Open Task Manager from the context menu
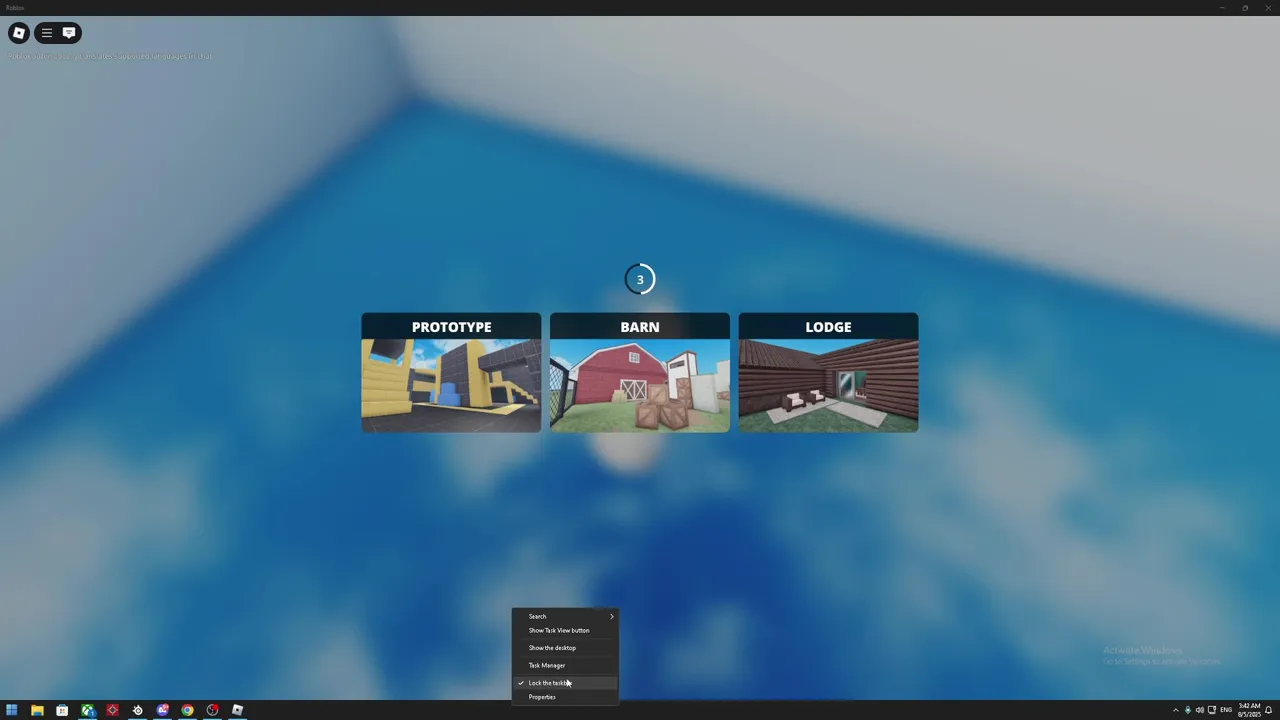The width and height of the screenshot is (1280, 720). coord(566,665)
